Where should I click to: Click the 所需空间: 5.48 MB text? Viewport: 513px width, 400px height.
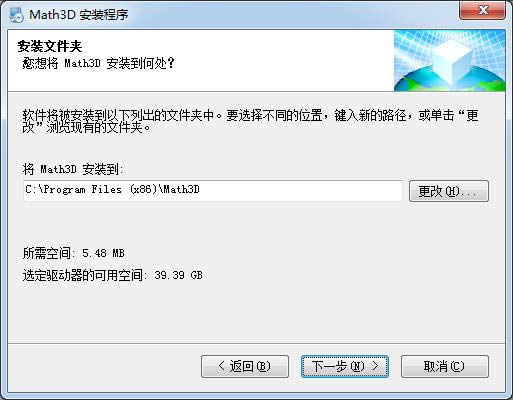point(73,253)
